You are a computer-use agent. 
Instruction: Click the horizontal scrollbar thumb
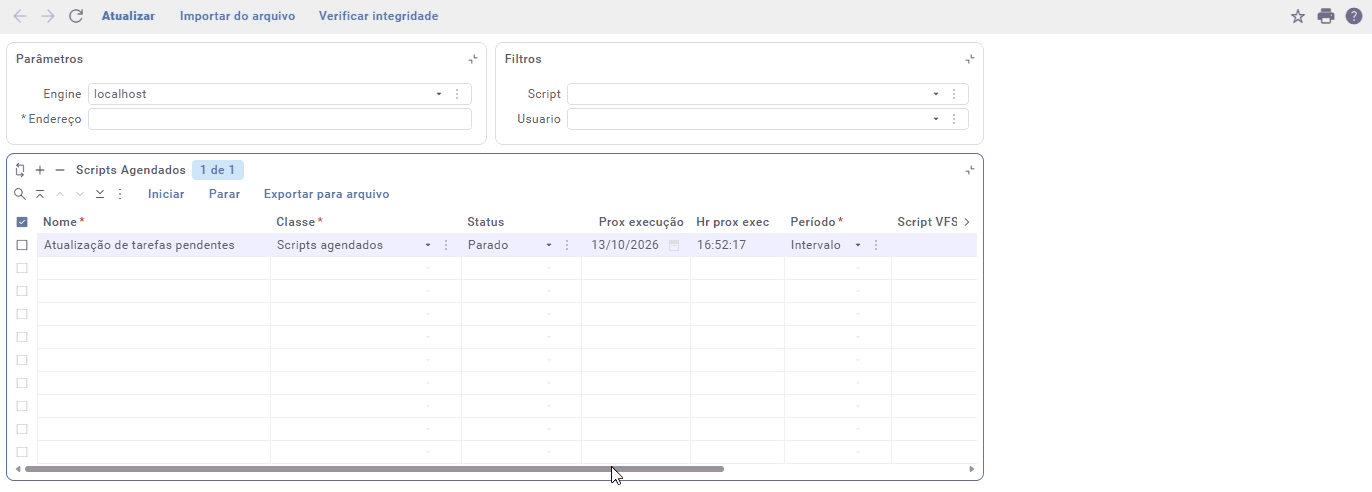(374, 469)
